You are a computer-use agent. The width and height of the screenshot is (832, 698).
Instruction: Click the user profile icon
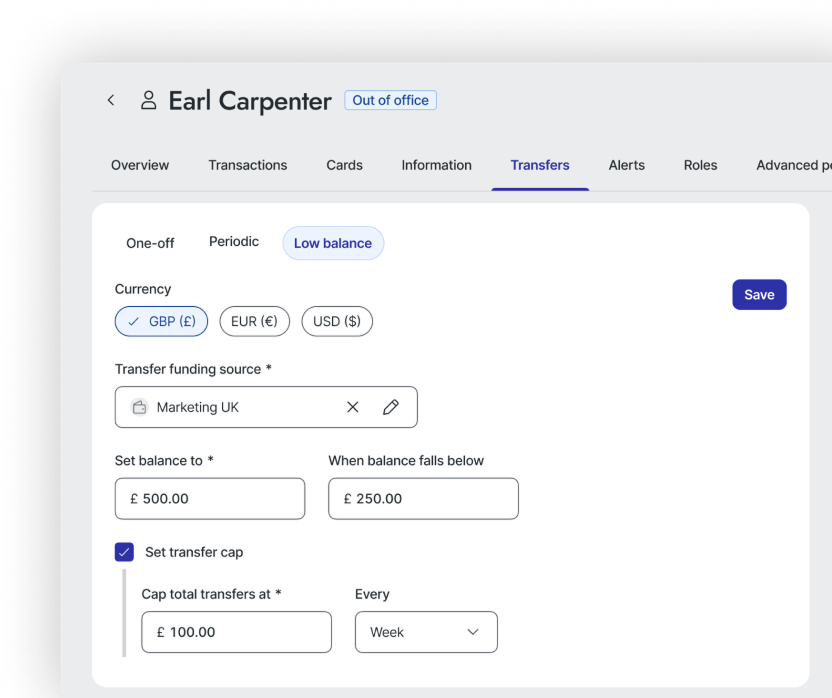pos(149,100)
